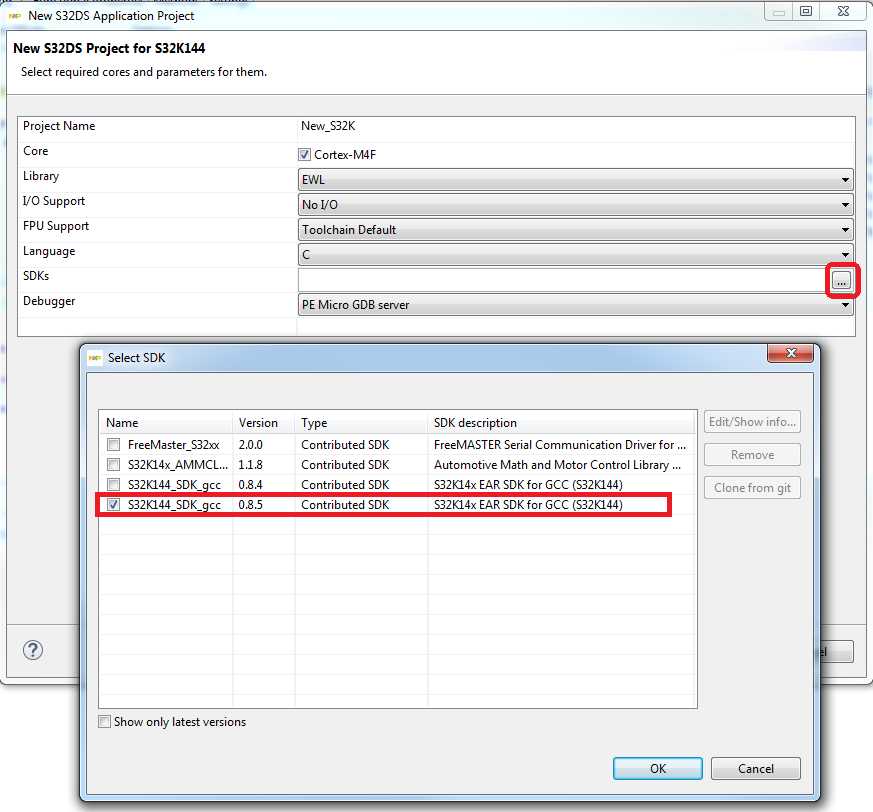Click the FreeMaster_S32xx row name
Image resolution: width=873 pixels, height=812 pixels.
[x=173, y=445]
